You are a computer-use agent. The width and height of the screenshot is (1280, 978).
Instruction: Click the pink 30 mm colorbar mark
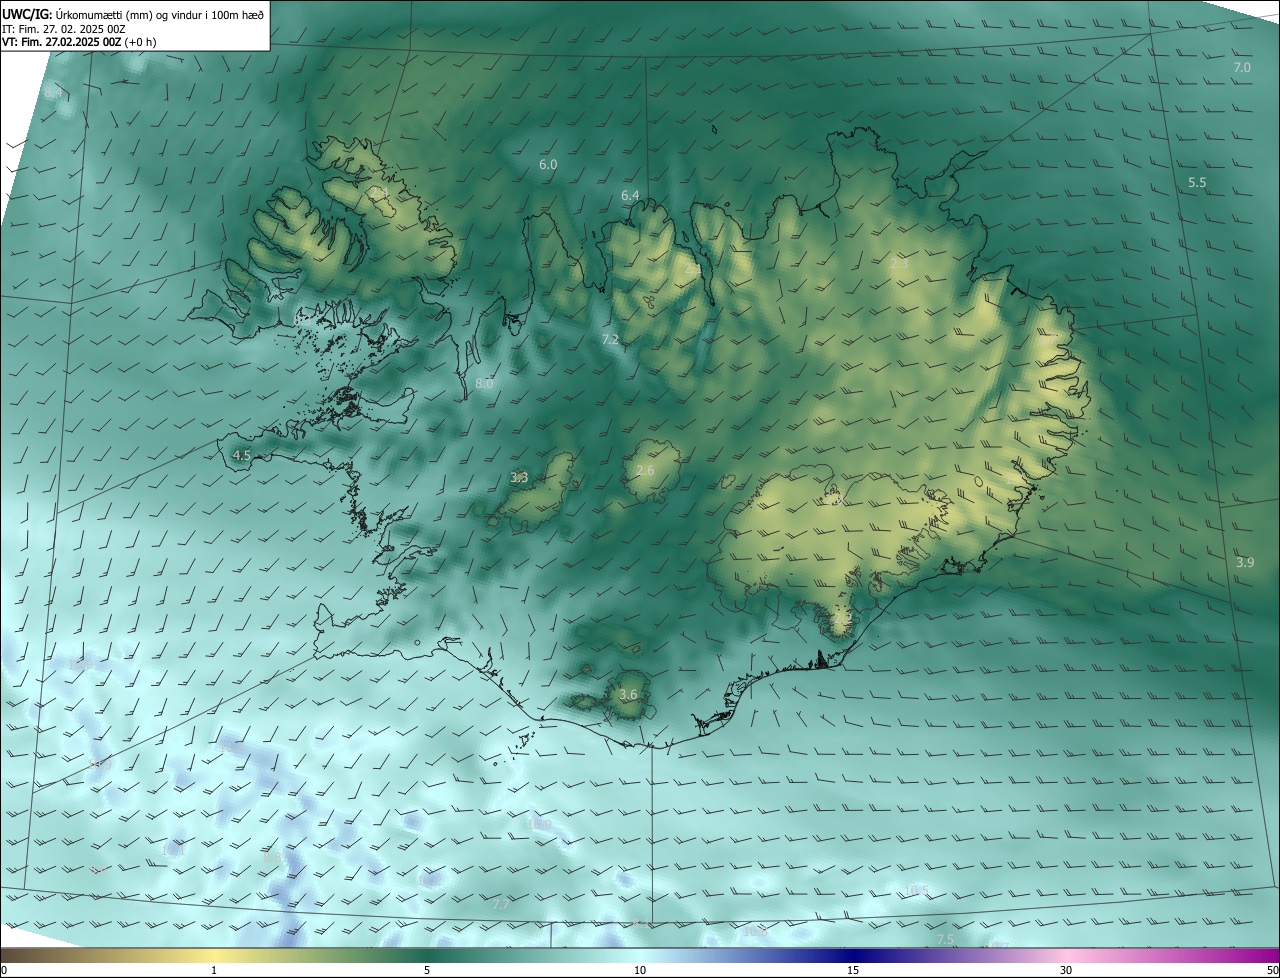point(1066,970)
